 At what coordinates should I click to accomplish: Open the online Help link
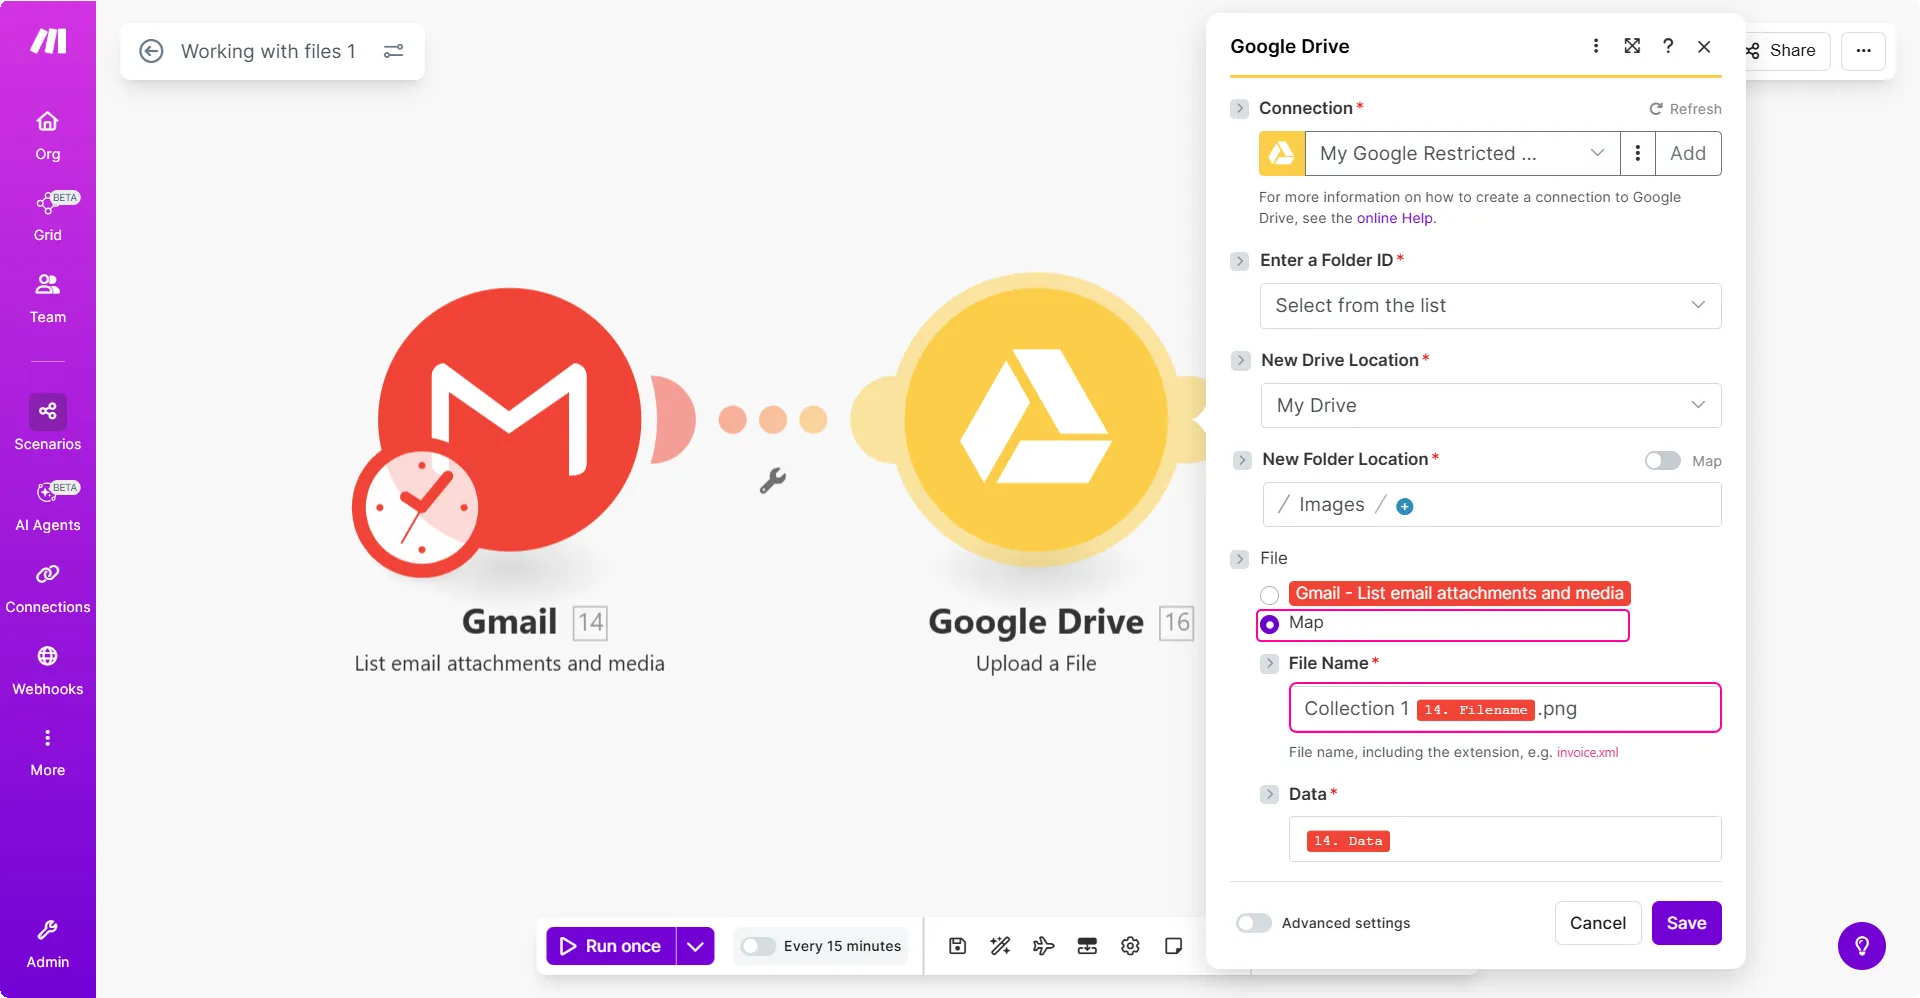click(1394, 218)
